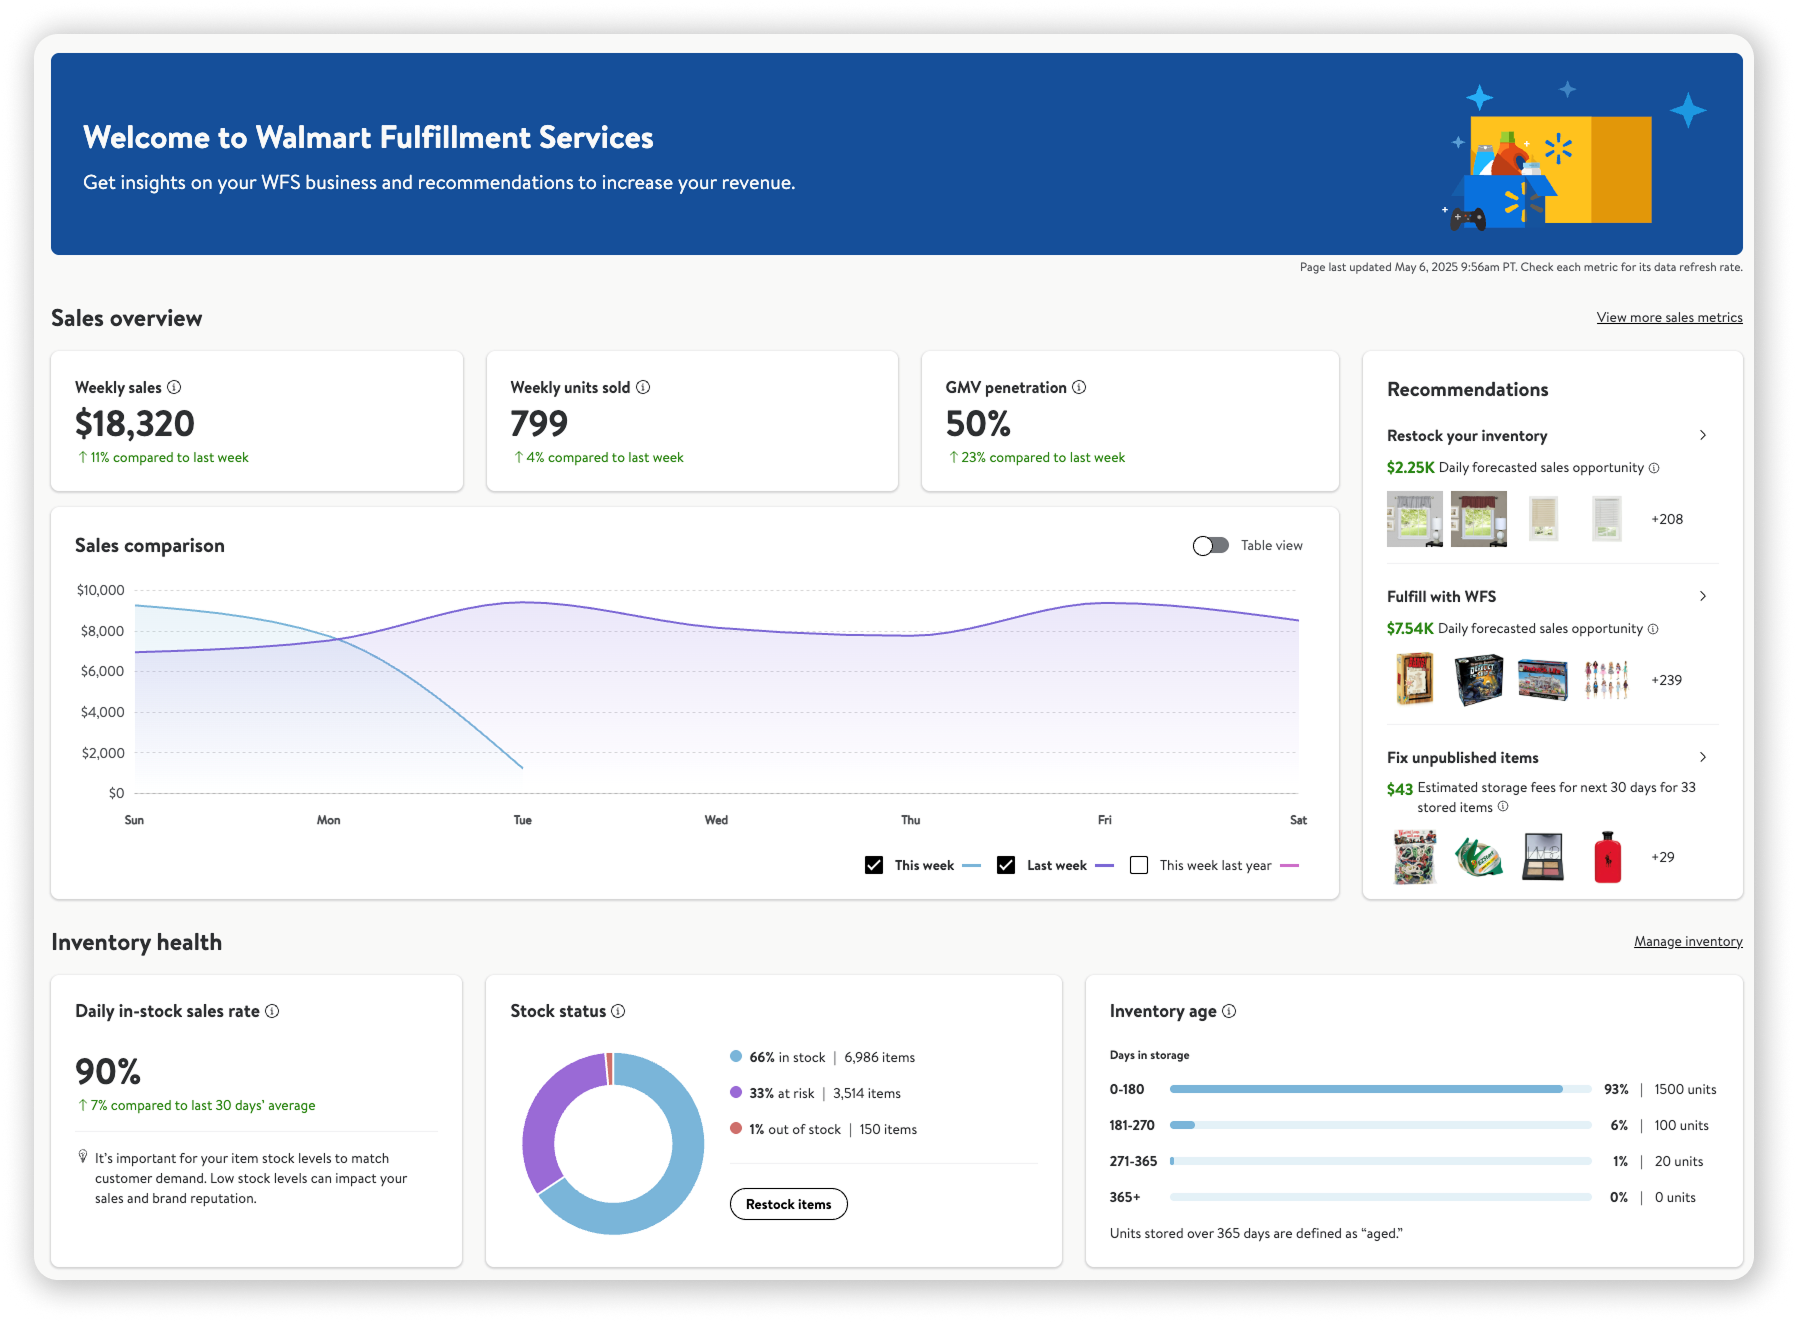Screen dimensions: 1796x1322
Task: Click the 271-365 days storage progress bar
Action: point(1380,1161)
